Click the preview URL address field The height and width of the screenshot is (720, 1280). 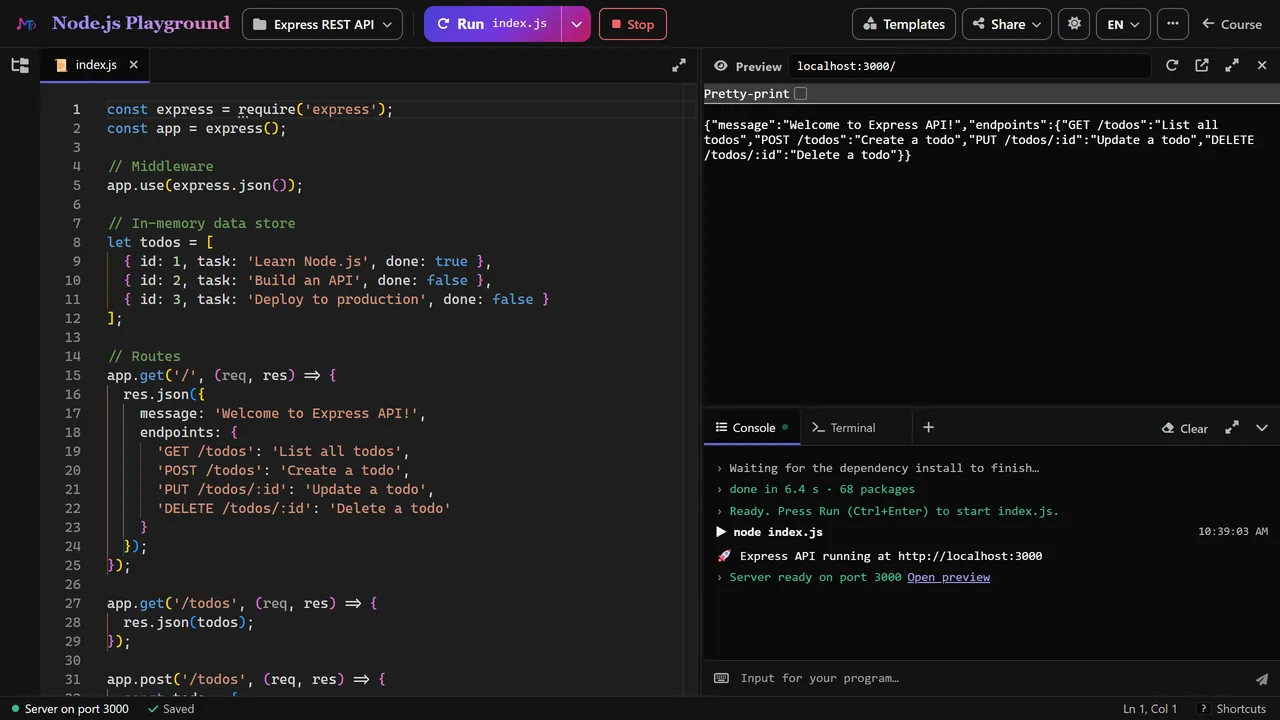click(968, 66)
